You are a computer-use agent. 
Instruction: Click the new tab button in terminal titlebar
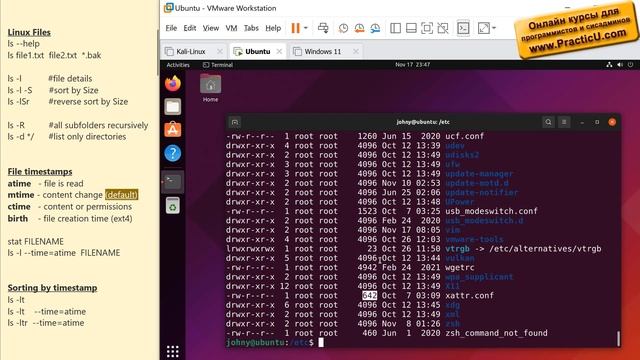click(x=235, y=122)
